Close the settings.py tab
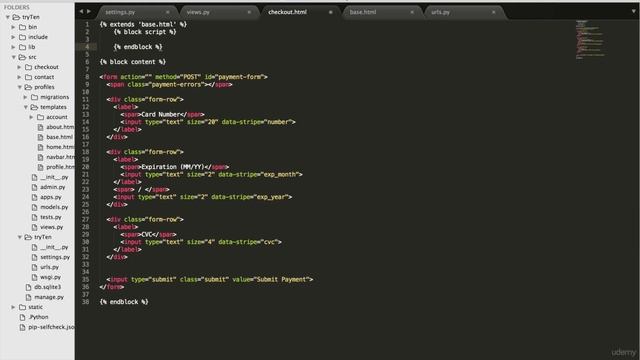This screenshot has width=640, height=360. [168, 12]
